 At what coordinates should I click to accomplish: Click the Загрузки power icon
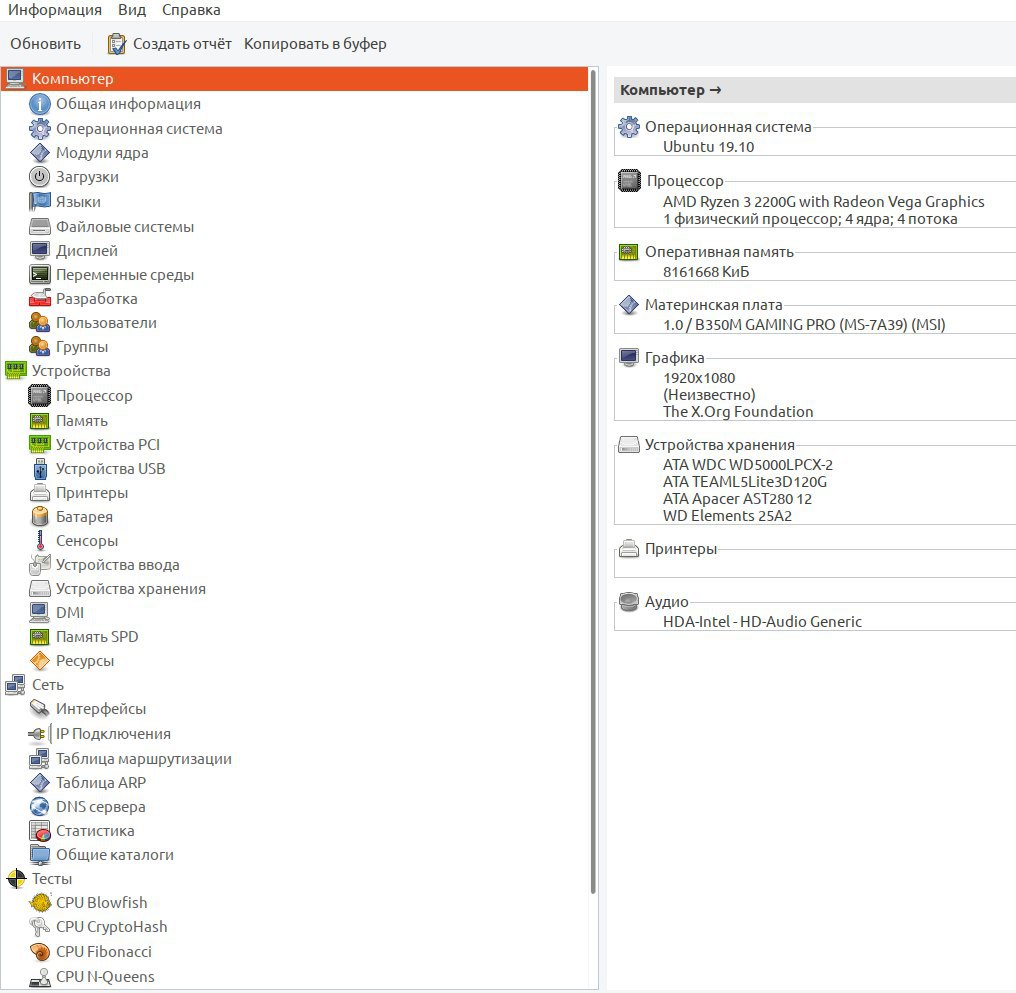click(x=40, y=177)
